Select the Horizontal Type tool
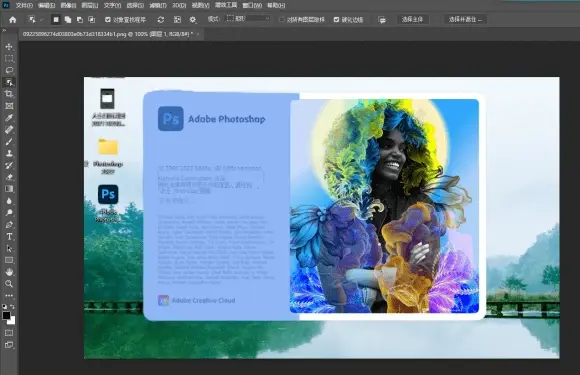The width and height of the screenshot is (580, 375). point(9,236)
